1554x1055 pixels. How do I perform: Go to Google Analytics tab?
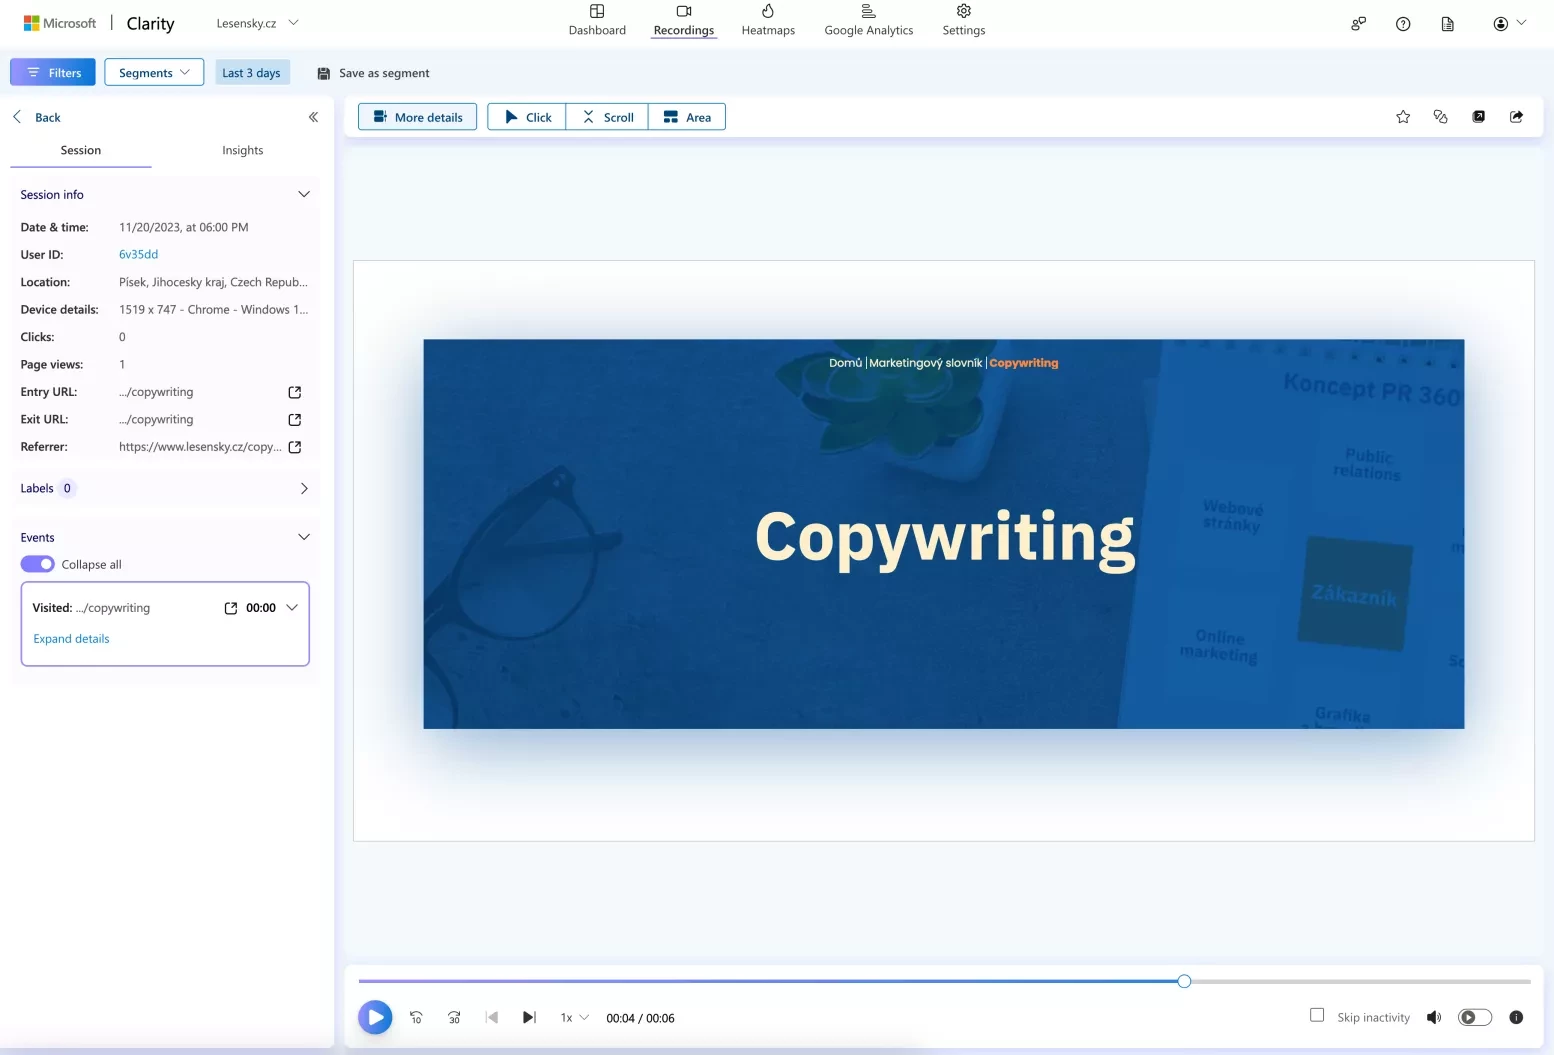(868, 20)
